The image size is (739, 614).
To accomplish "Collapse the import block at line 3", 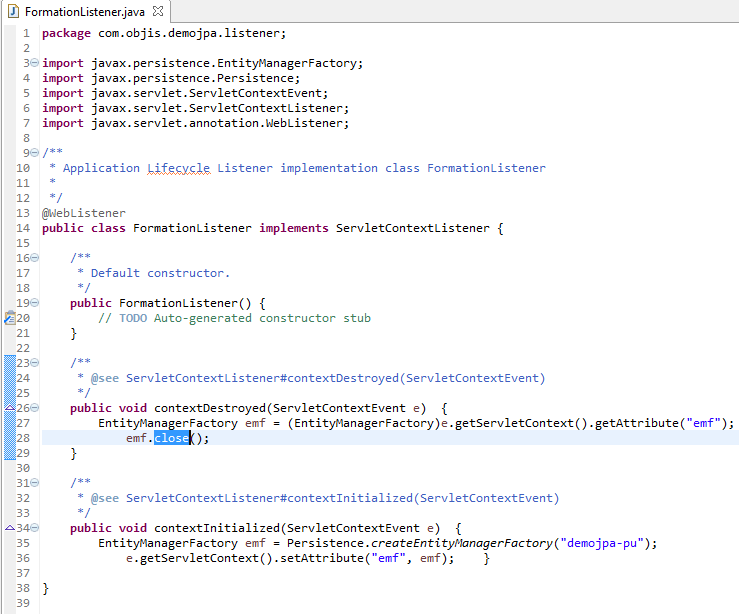I will (x=35, y=63).
